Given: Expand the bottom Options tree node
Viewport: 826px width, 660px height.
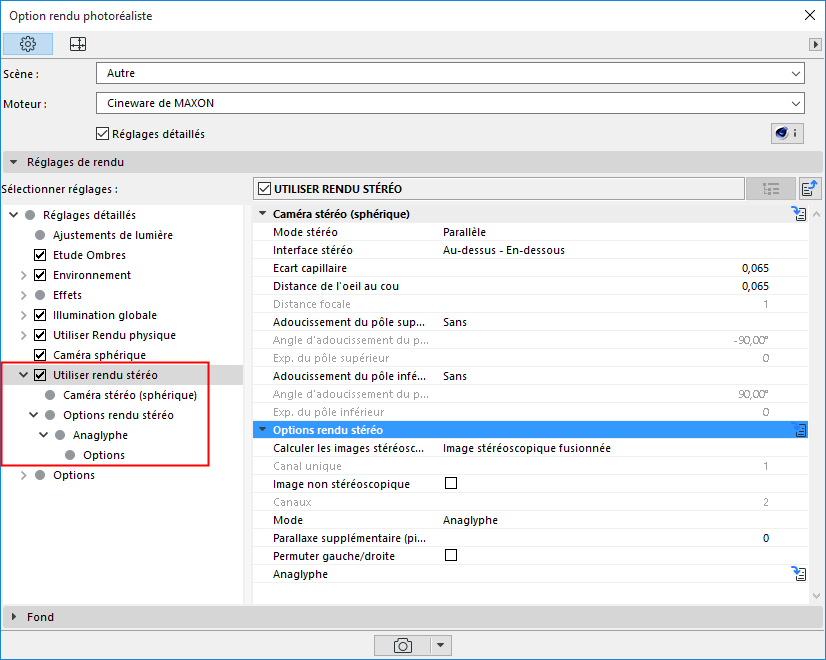Looking at the screenshot, I should (24, 475).
